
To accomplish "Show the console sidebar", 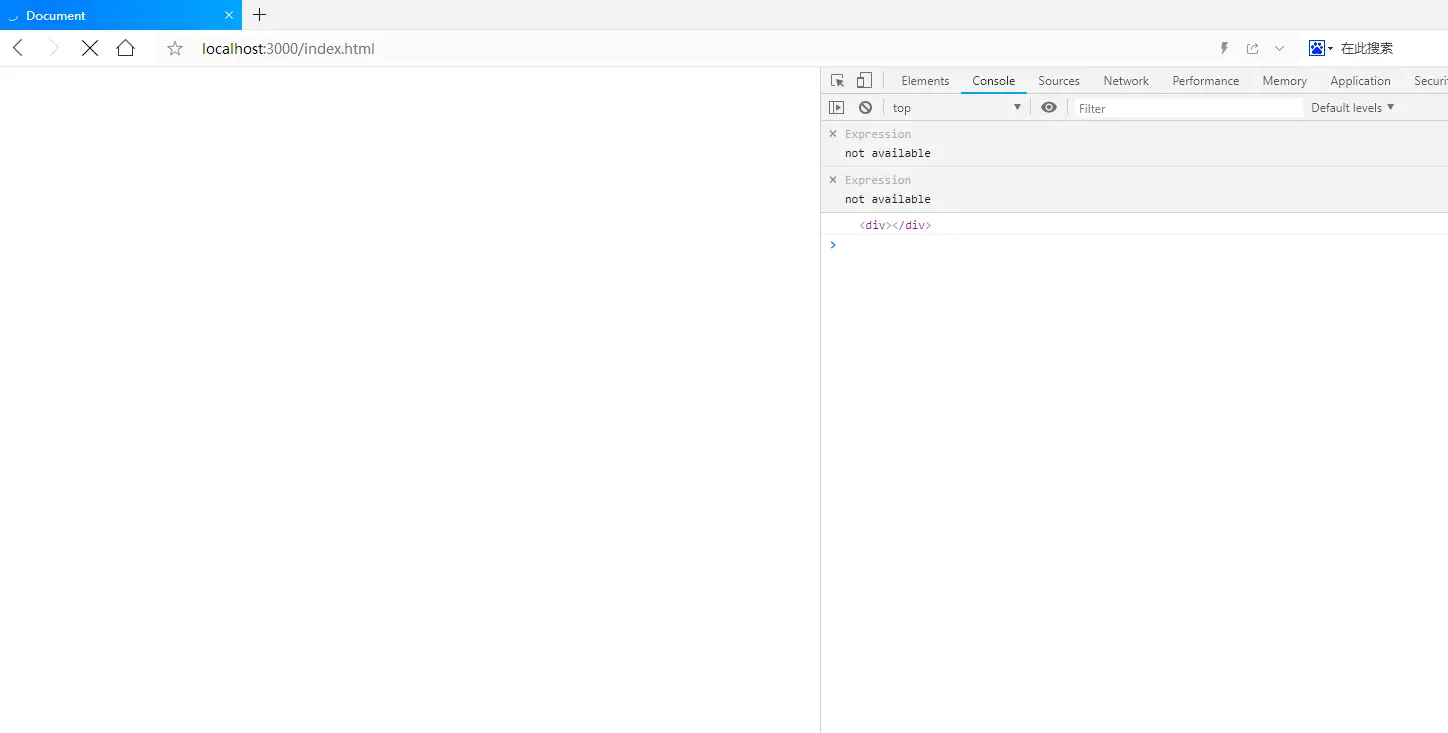I will (837, 108).
